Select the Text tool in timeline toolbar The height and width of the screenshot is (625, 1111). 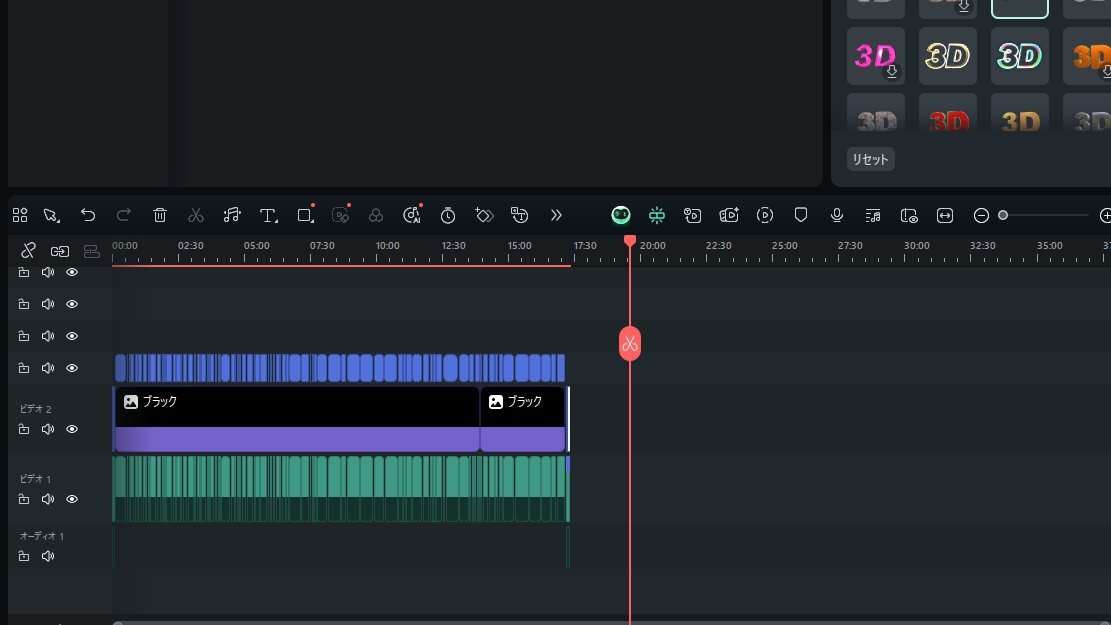[x=268, y=215]
